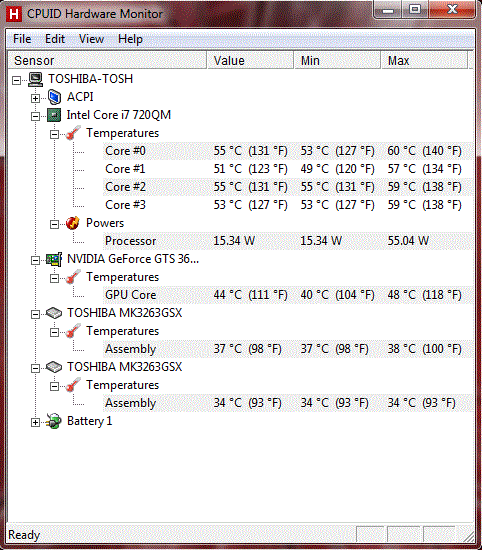Expand the ACPI node

click(35, 99)
